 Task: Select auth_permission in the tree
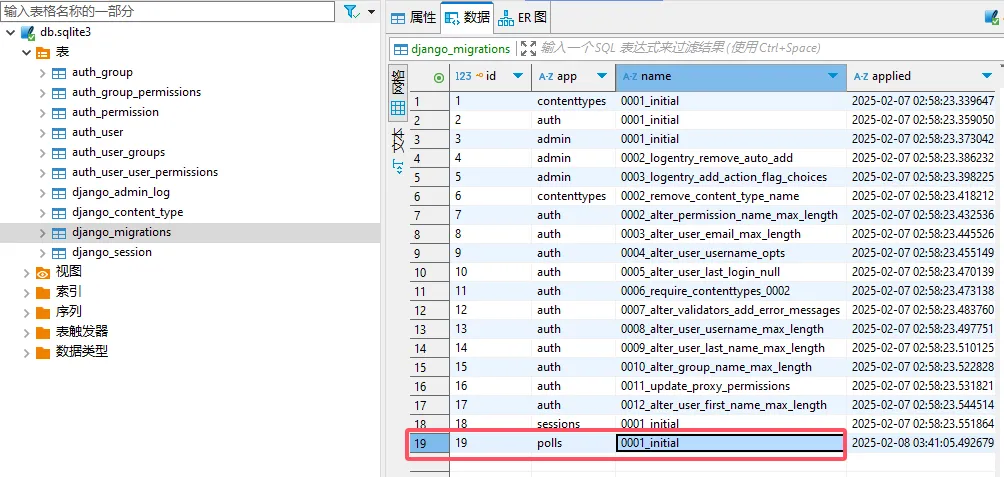tap(115, 112)
